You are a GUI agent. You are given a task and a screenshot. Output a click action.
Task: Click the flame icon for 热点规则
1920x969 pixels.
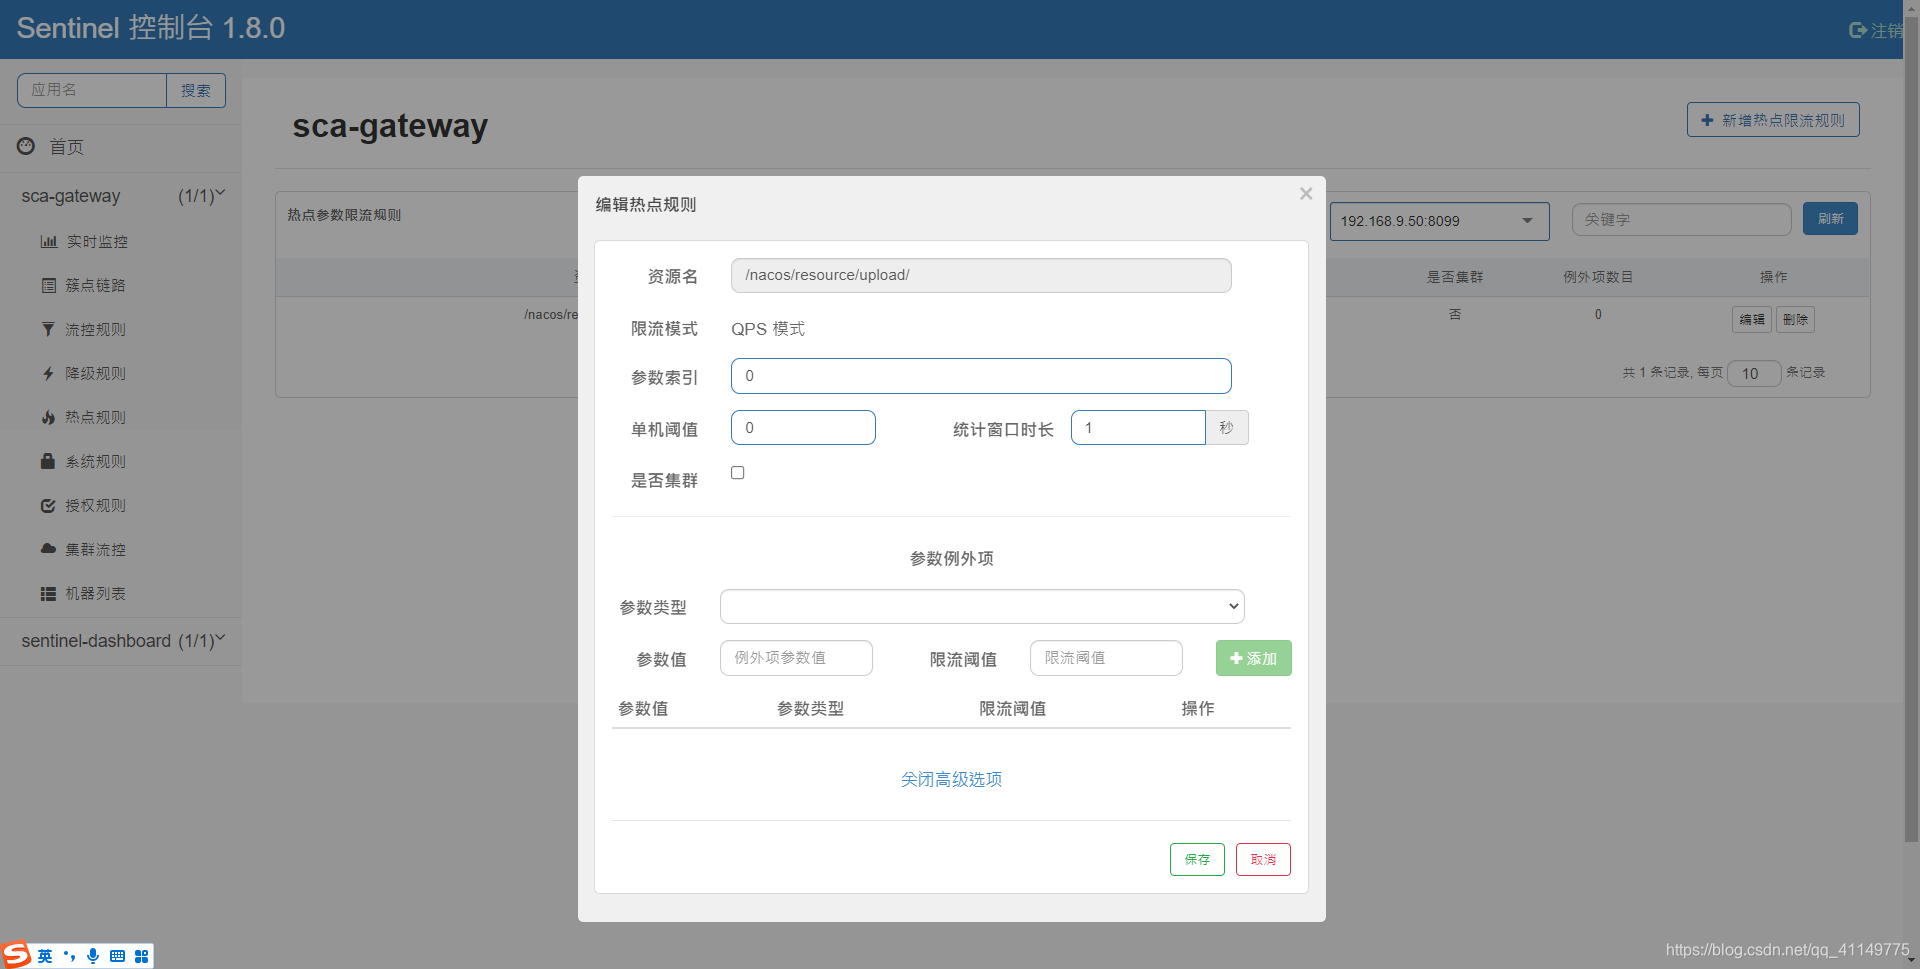[x=48, y=417]
